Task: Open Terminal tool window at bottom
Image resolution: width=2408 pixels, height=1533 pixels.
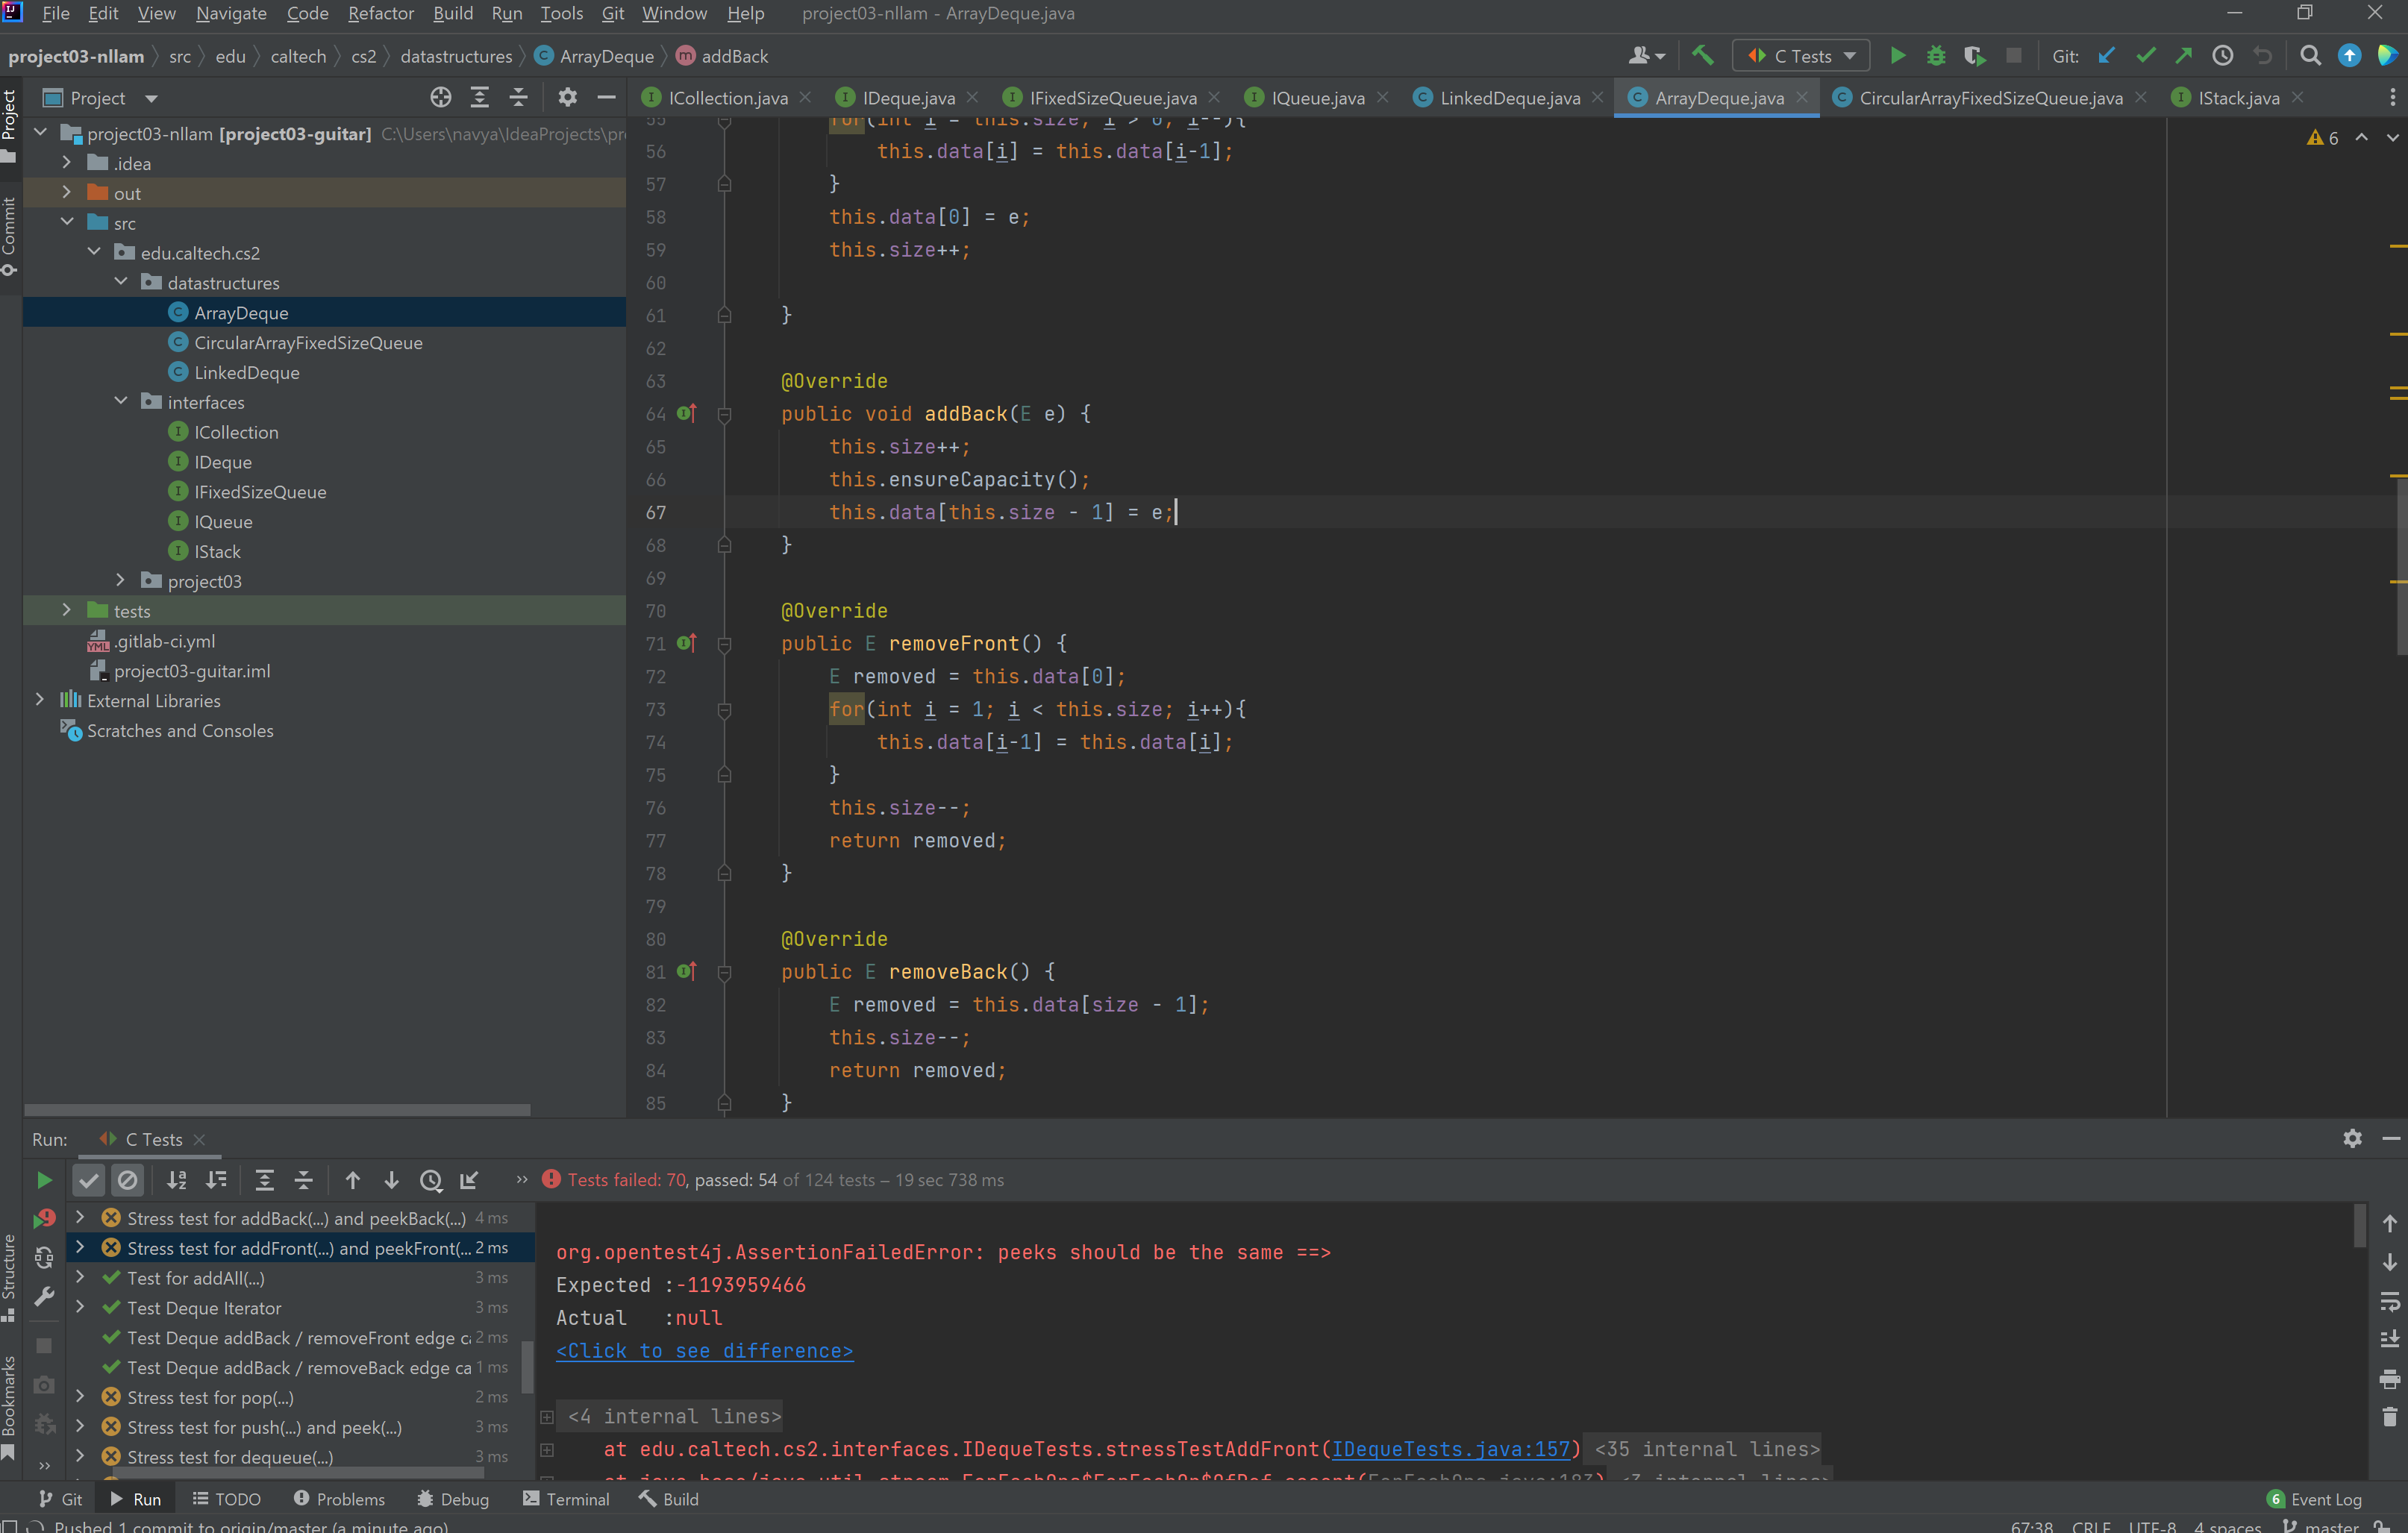Action: 566,1499
